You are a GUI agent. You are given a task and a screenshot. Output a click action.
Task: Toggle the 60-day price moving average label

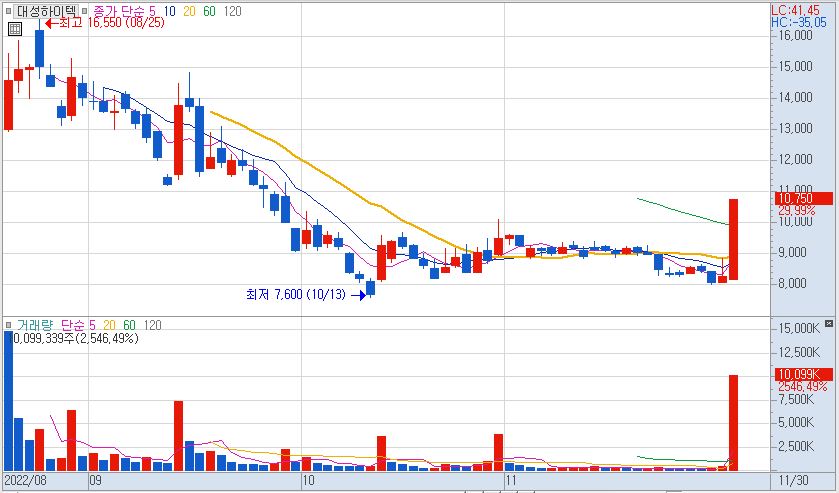209,11
